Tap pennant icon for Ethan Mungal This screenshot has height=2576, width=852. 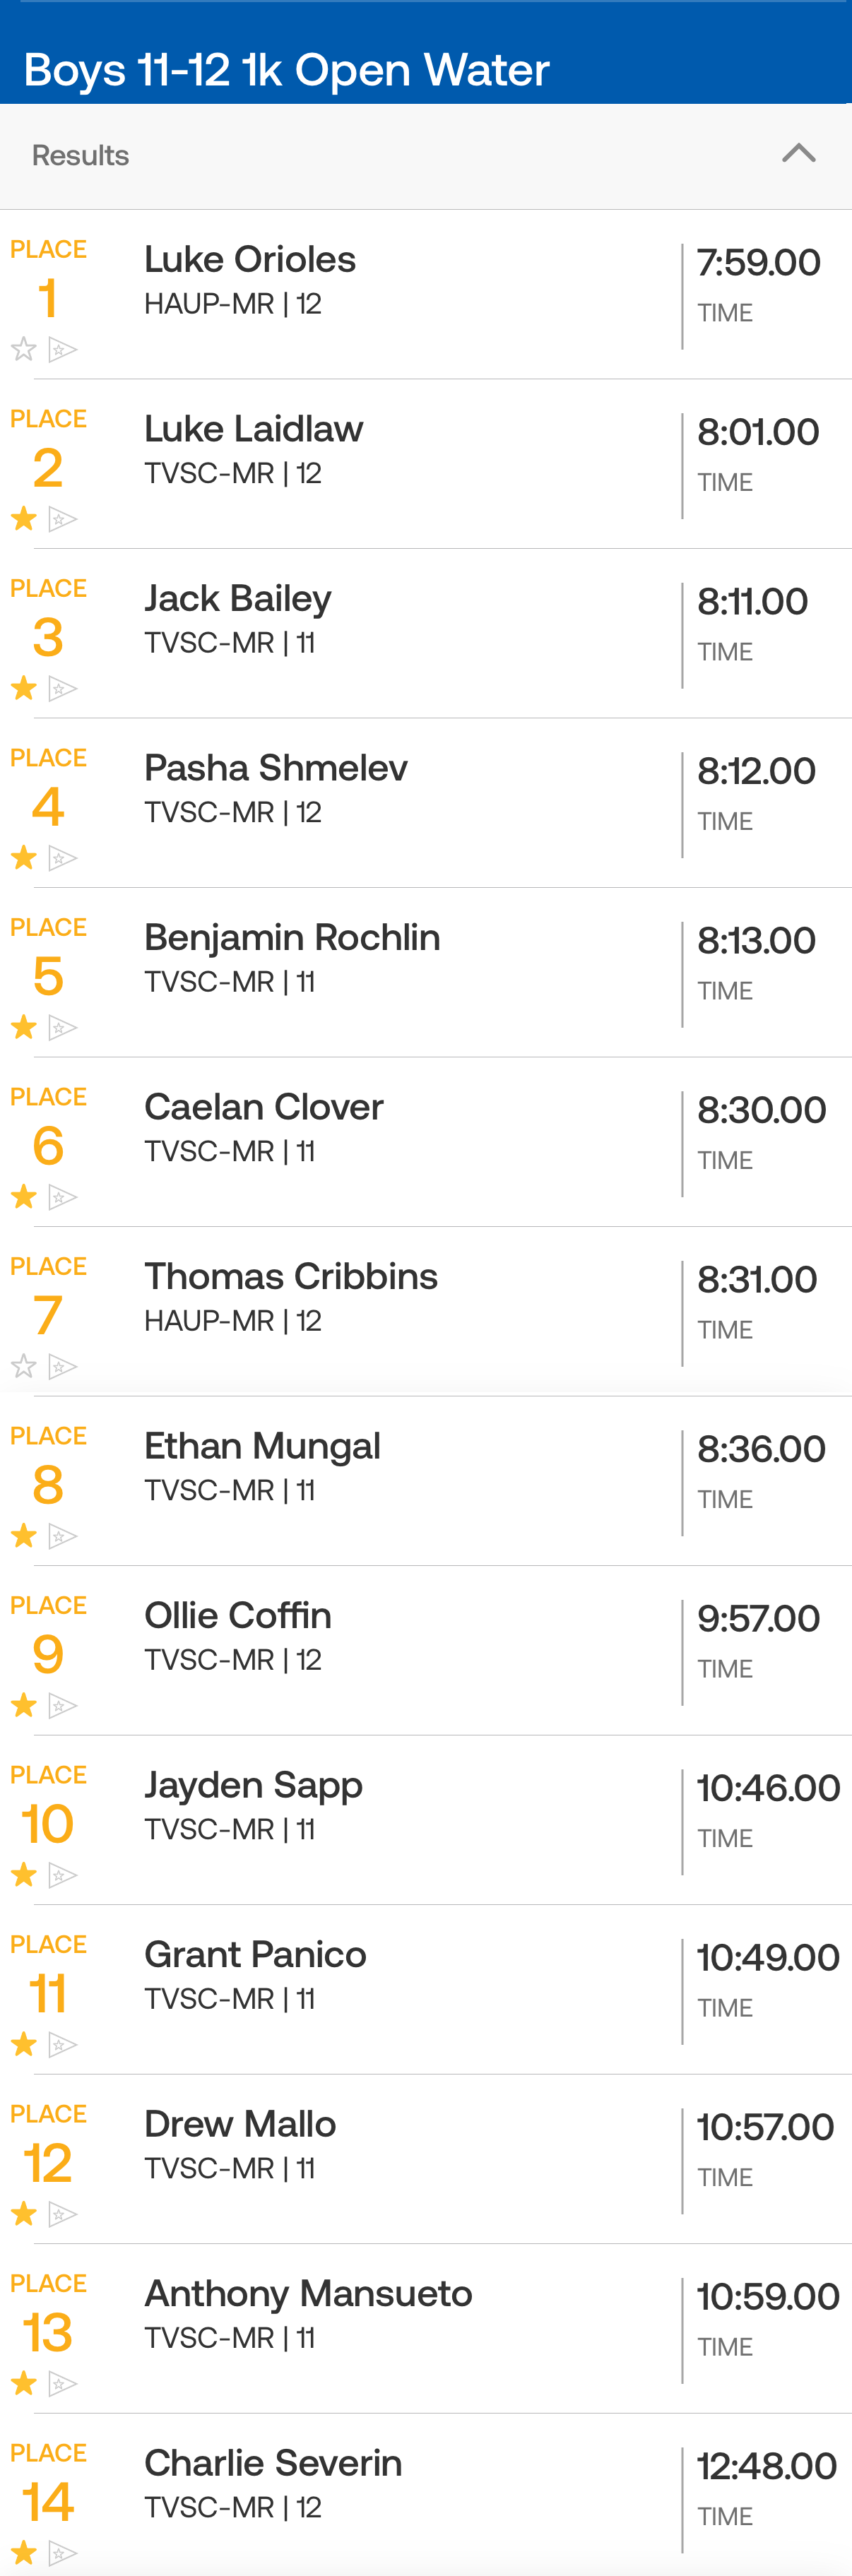click(63, 1536)
